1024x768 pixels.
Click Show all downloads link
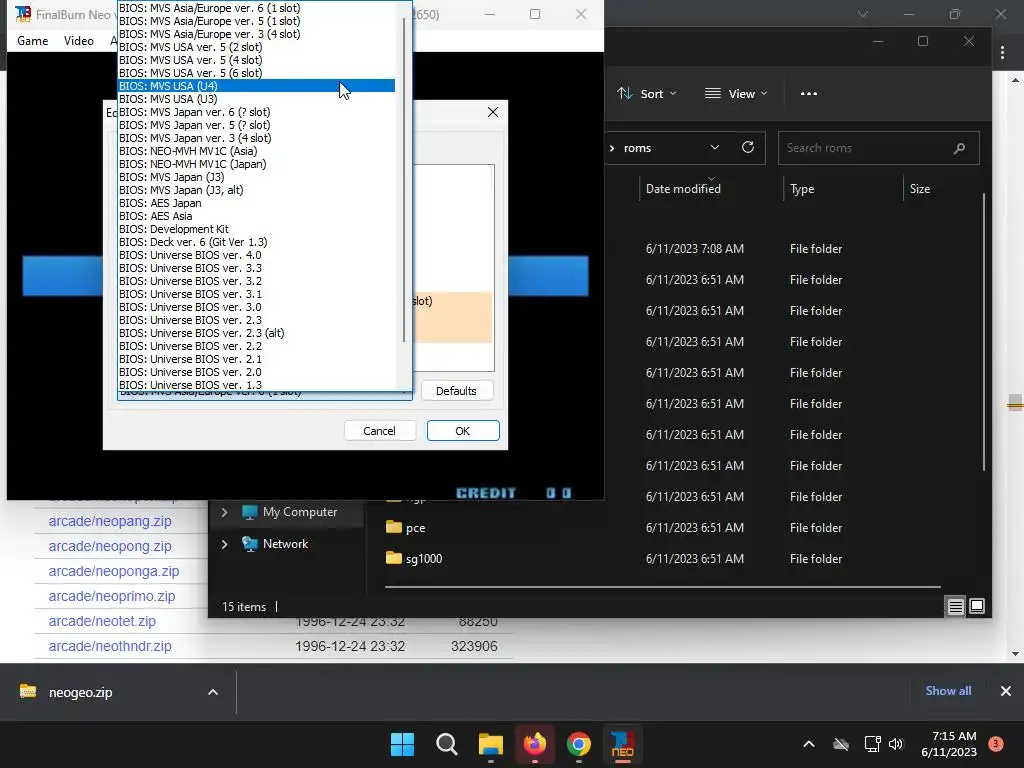pyautogui.click(x=948, y=691)
